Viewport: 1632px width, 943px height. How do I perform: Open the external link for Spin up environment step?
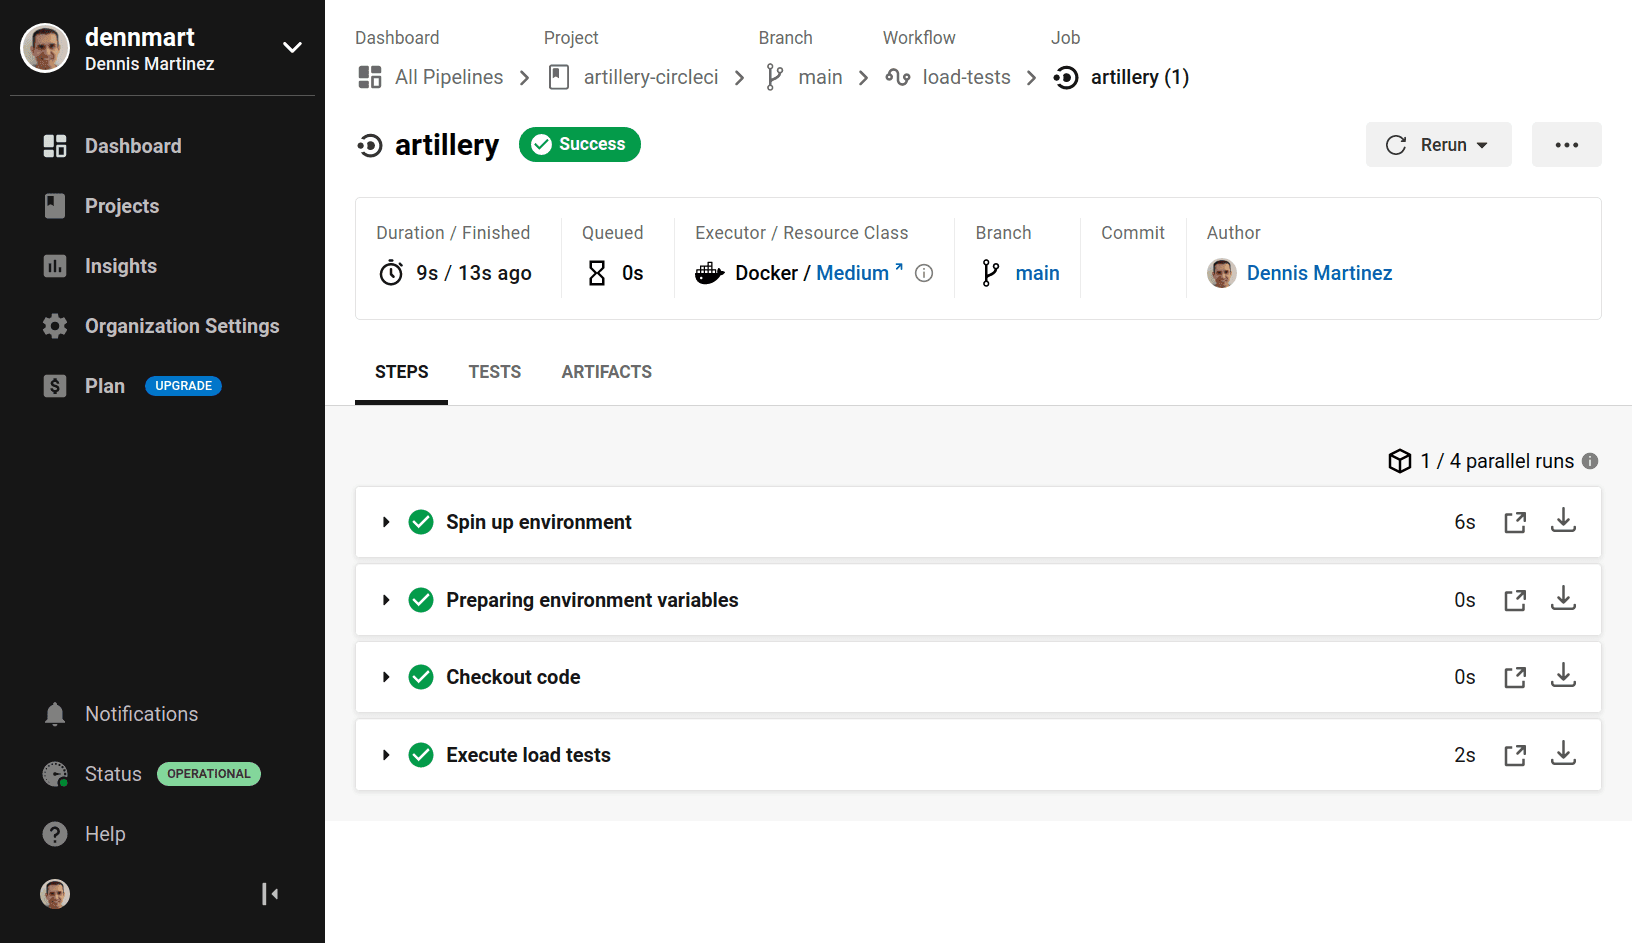(x=1515, y=521)
